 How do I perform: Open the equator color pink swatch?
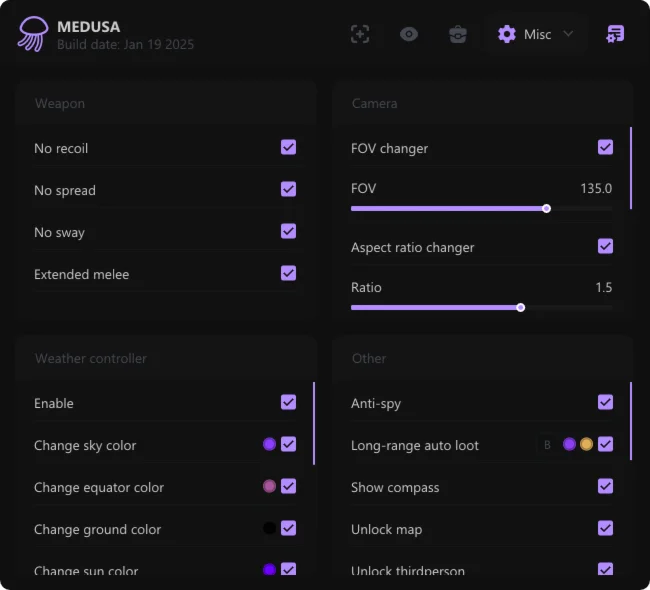click(269, 487)
